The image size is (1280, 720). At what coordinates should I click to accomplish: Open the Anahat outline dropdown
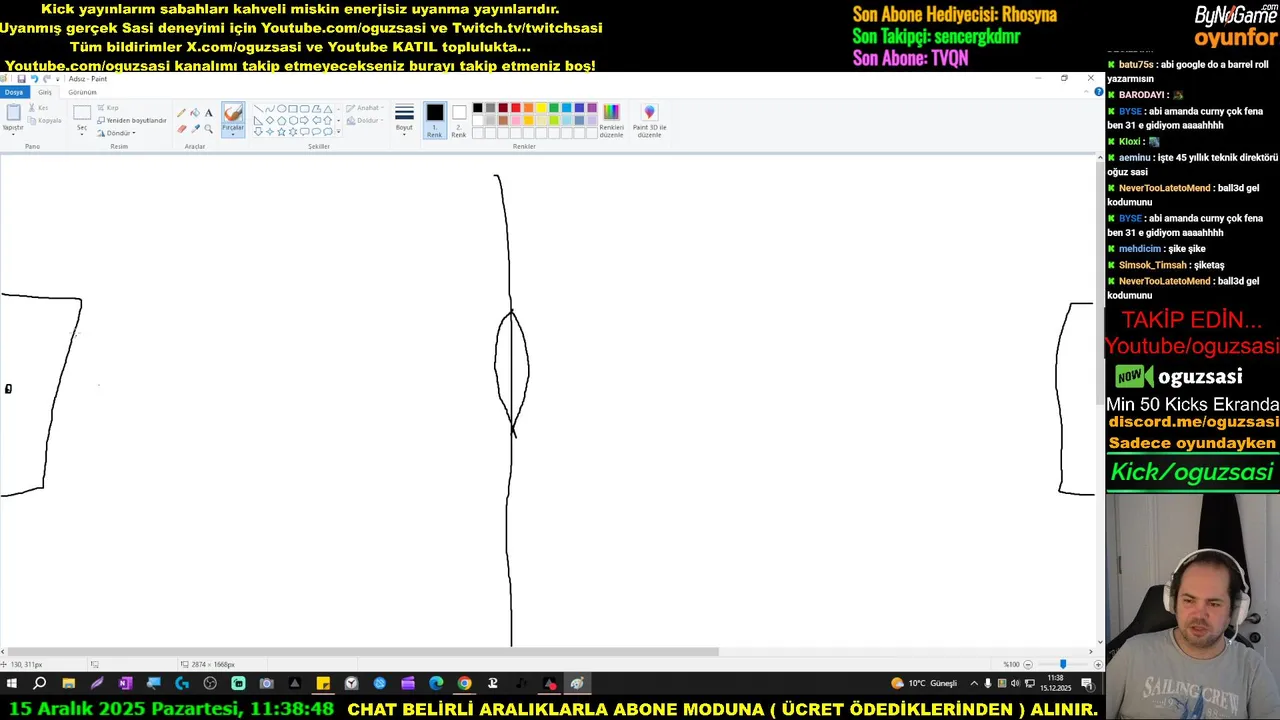(x=364, y=108)
